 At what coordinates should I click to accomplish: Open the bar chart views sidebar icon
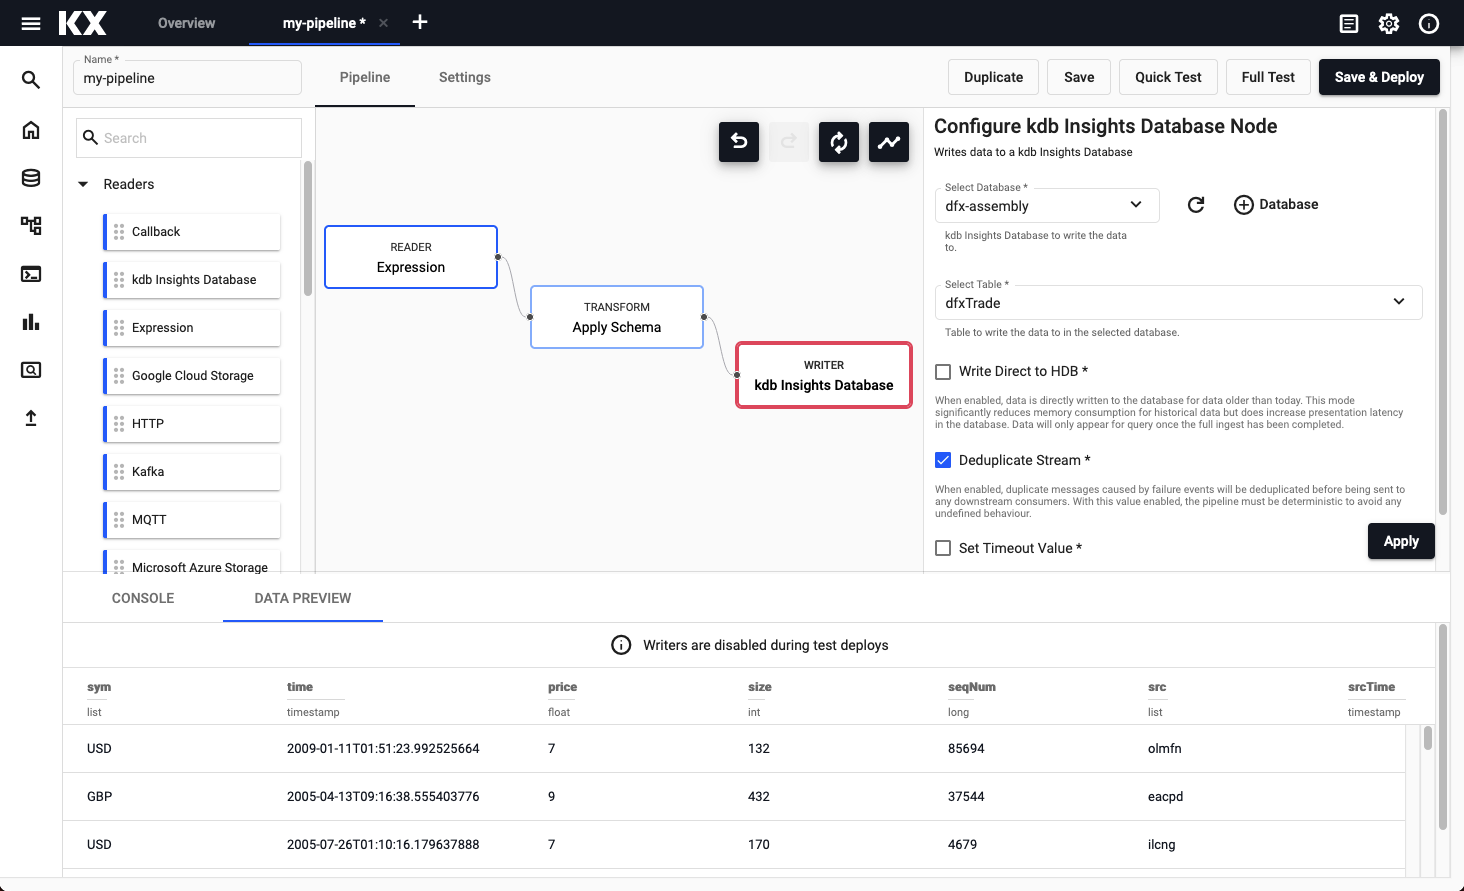31,322
